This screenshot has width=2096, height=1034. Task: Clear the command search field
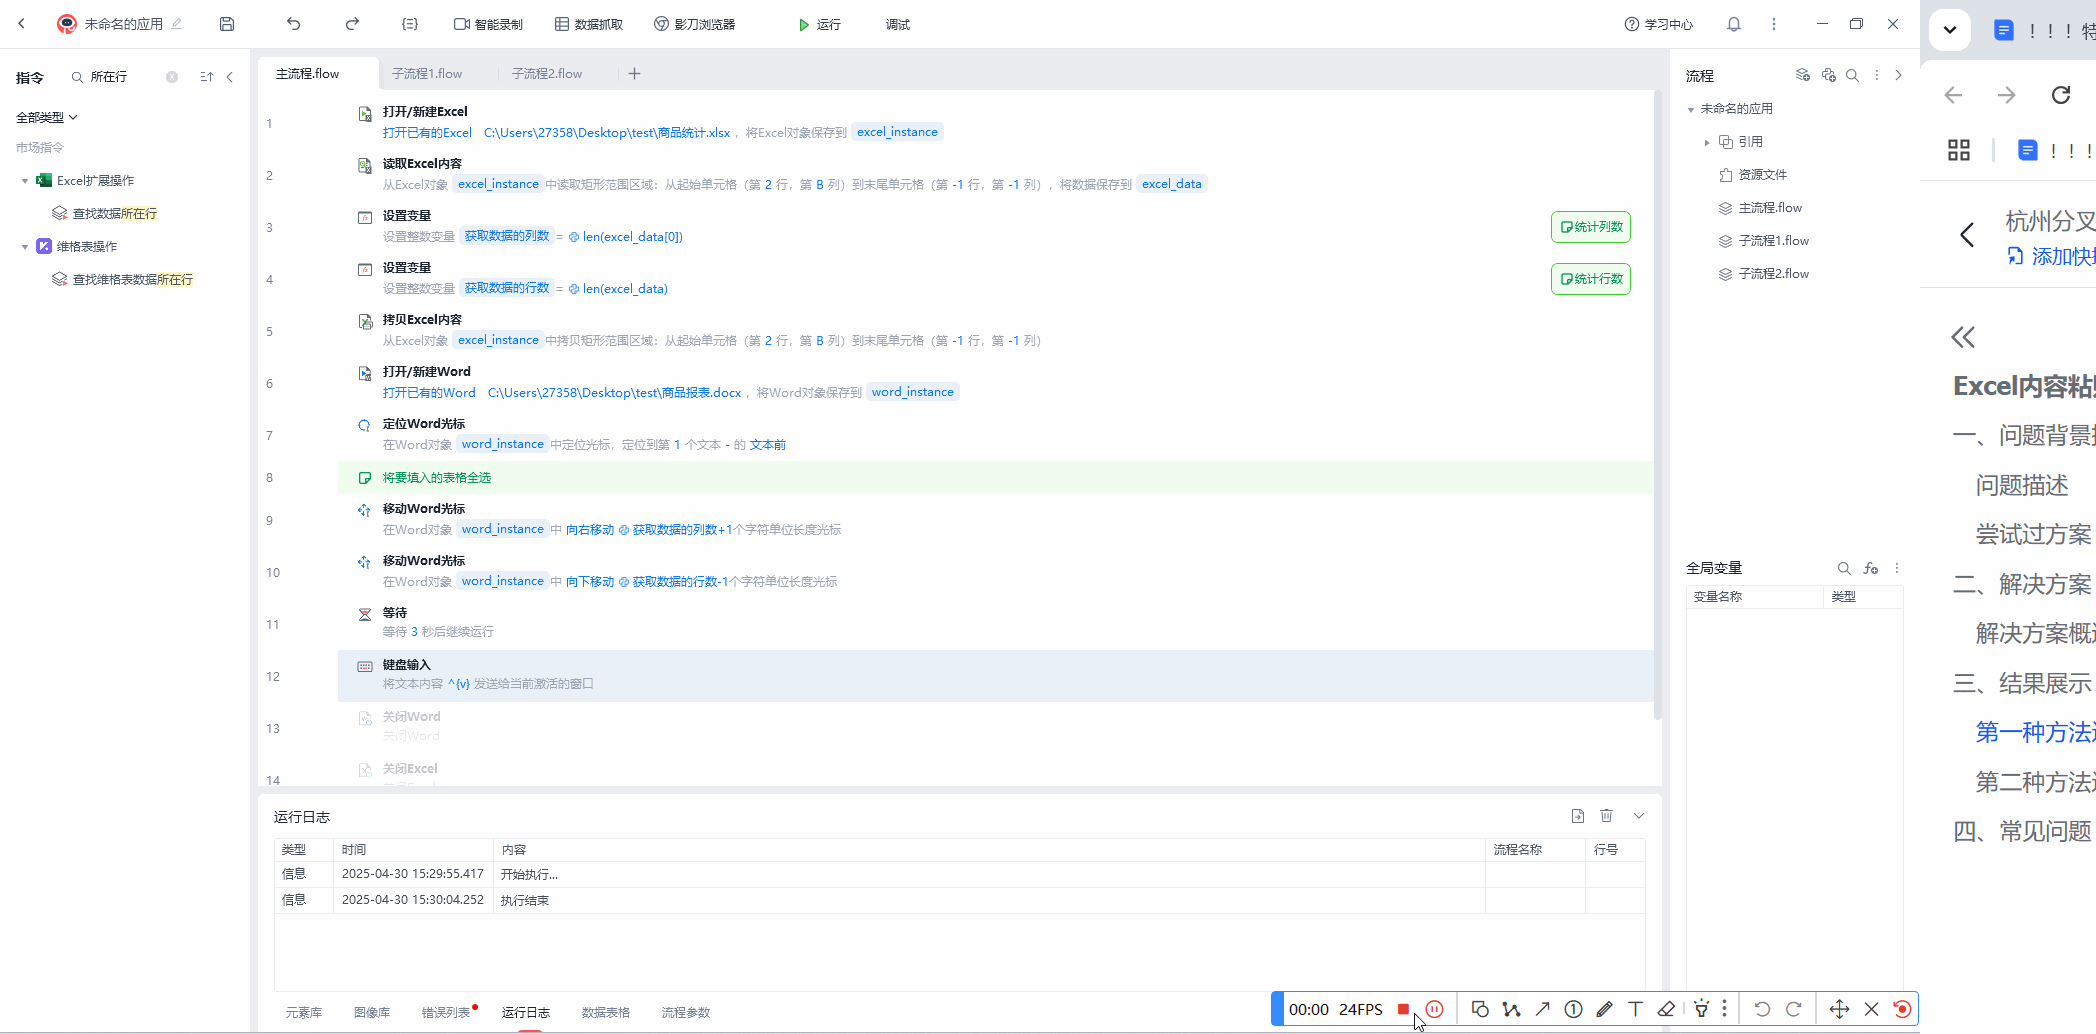coord(172,77)
